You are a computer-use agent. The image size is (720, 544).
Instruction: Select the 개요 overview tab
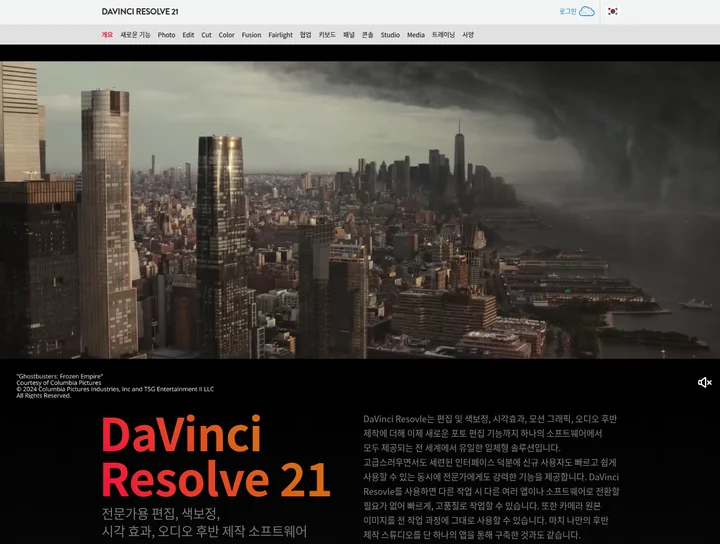pos(107,35)
